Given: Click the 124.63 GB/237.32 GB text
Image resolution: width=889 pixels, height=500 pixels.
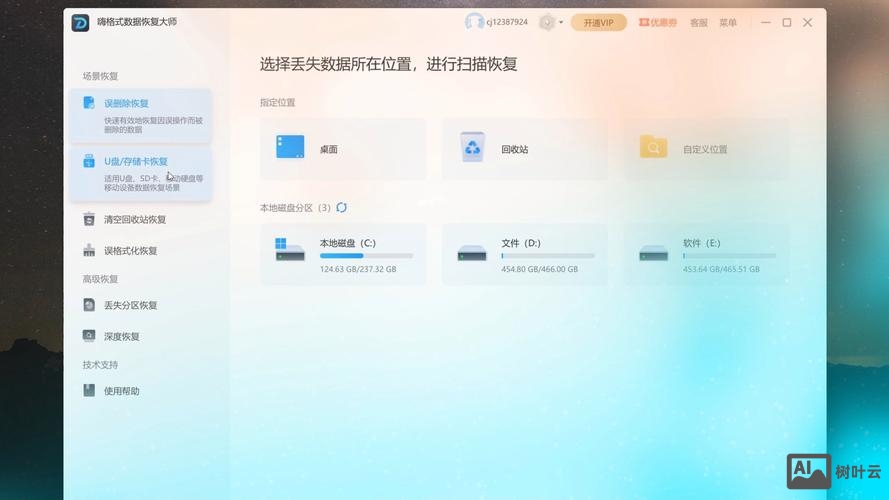Looking at the screenshot, I should point(358,269).
